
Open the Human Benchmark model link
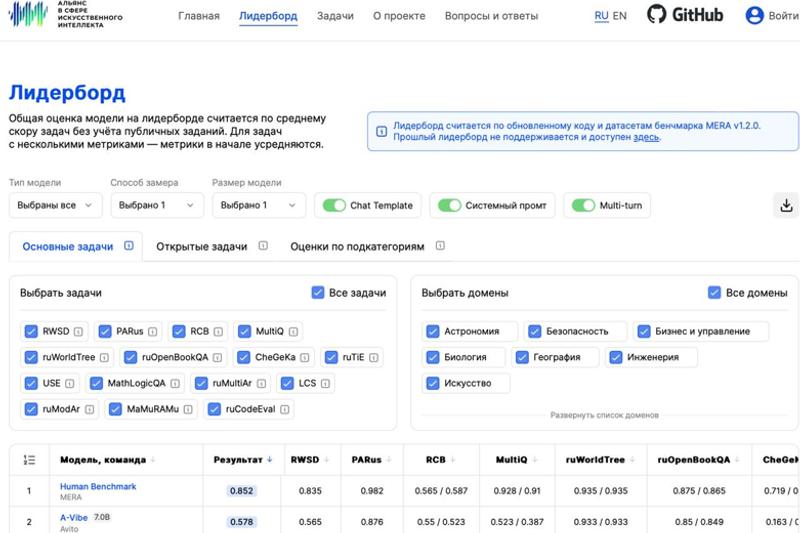pyautogui.click(x=98, y=486)
